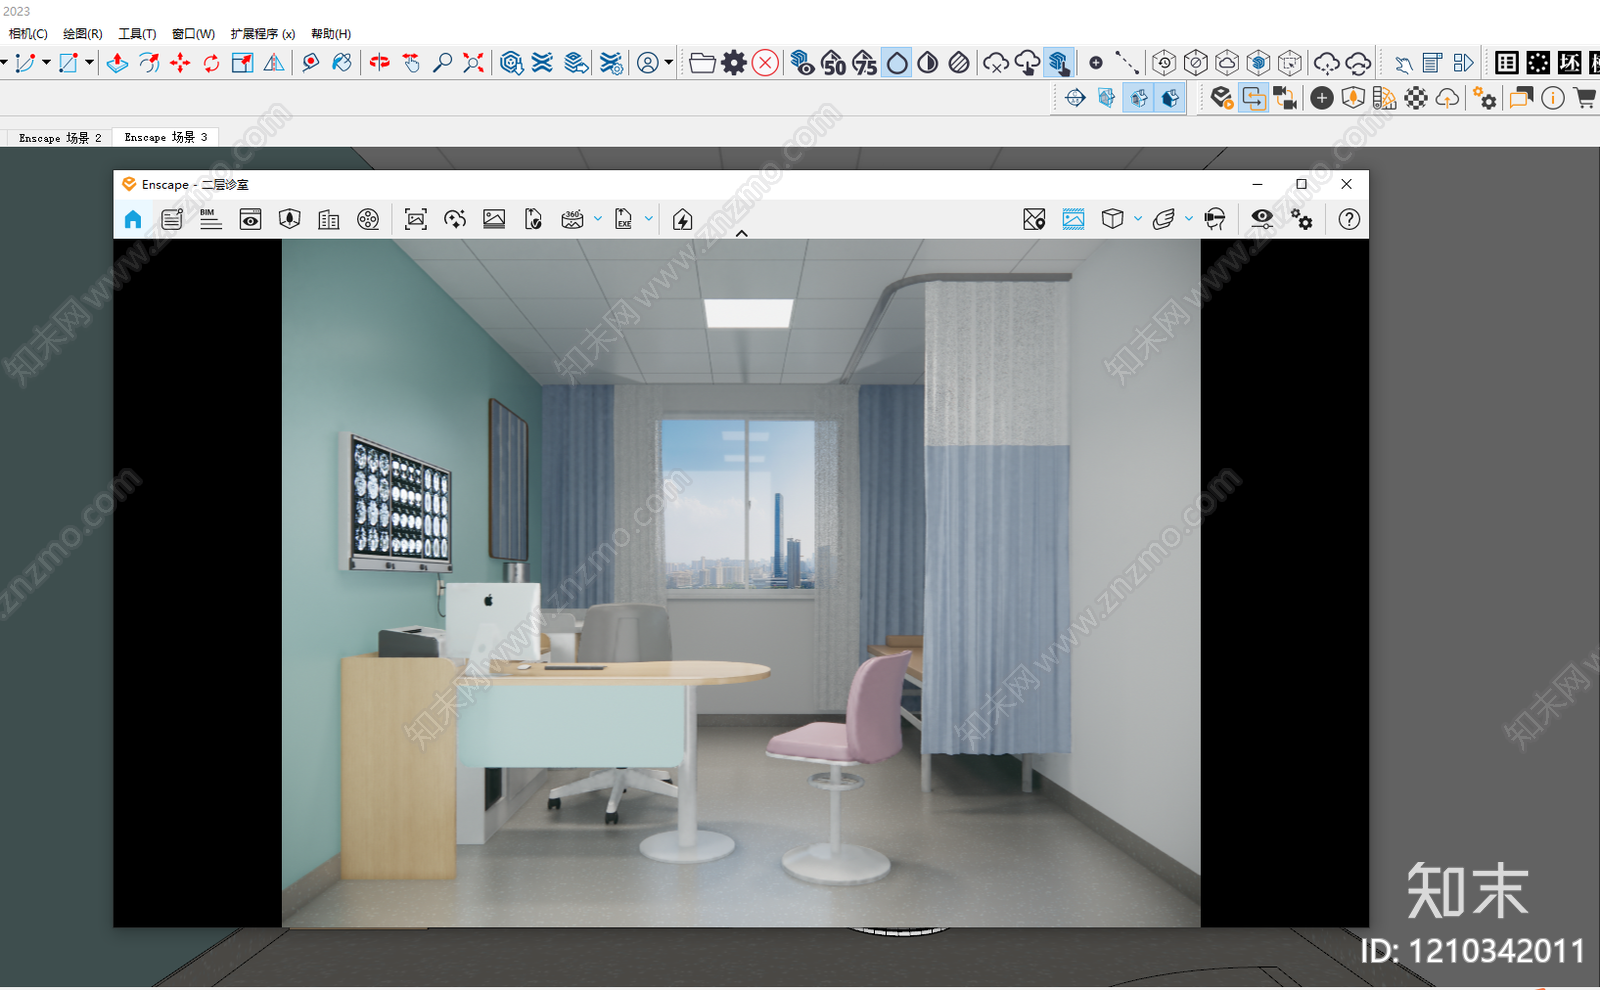Screen dimensions: 1600x990
Task: Open the video editor film reel icon
Action: pos(368,219)
